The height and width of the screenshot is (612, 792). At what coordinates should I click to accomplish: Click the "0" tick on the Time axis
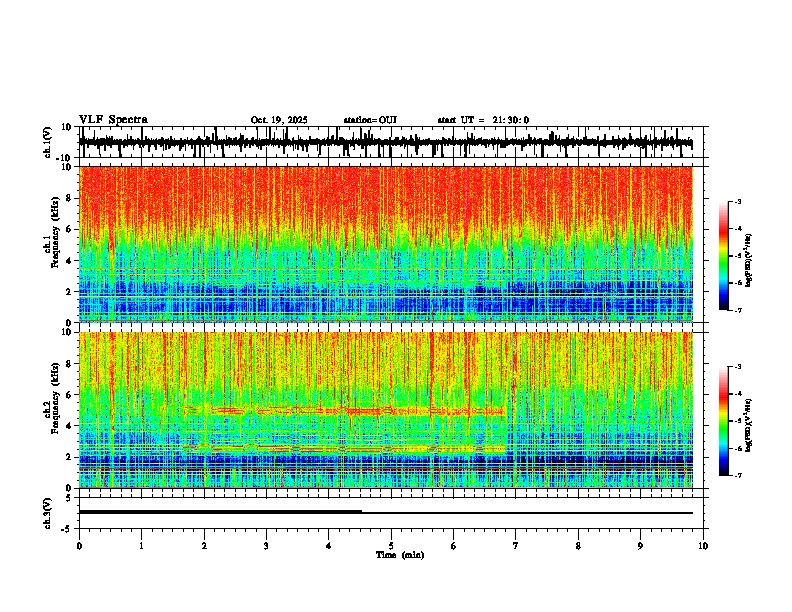79,546
